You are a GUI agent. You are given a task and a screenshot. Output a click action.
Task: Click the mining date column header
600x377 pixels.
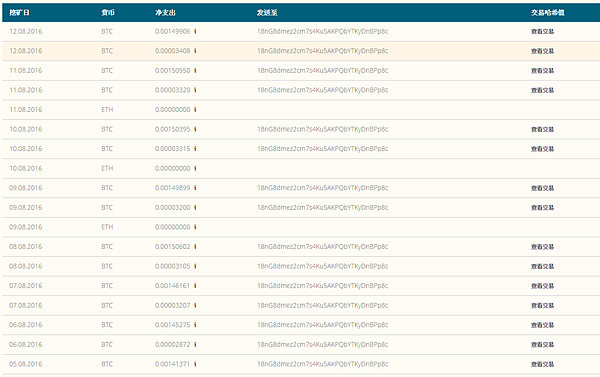pyautogui.click(x=19, y=13)
